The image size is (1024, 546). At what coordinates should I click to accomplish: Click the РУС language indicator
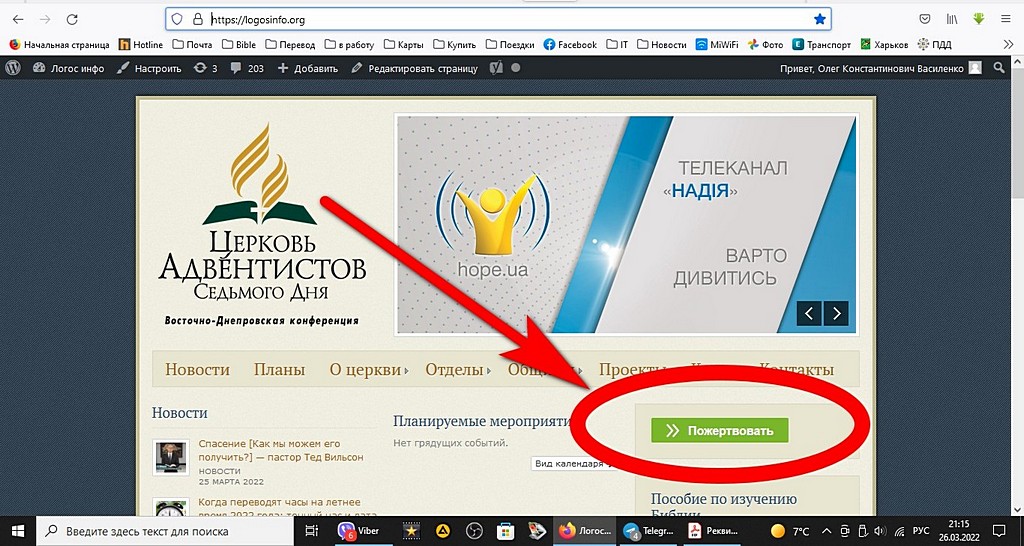coord(921,530)
